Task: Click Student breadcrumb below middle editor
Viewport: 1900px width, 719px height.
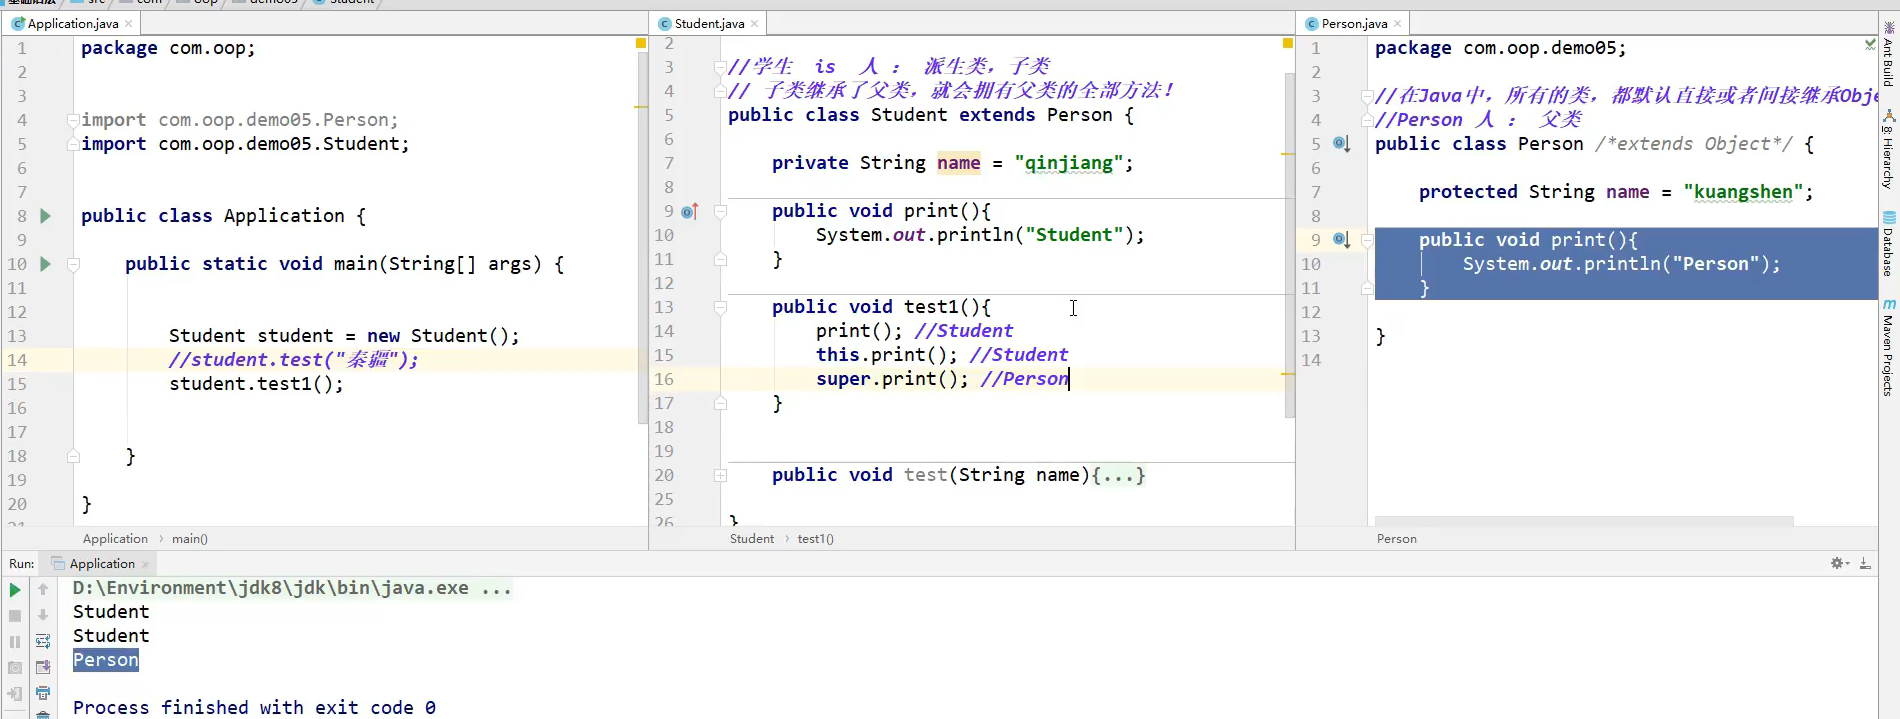Action: (752, 539)
